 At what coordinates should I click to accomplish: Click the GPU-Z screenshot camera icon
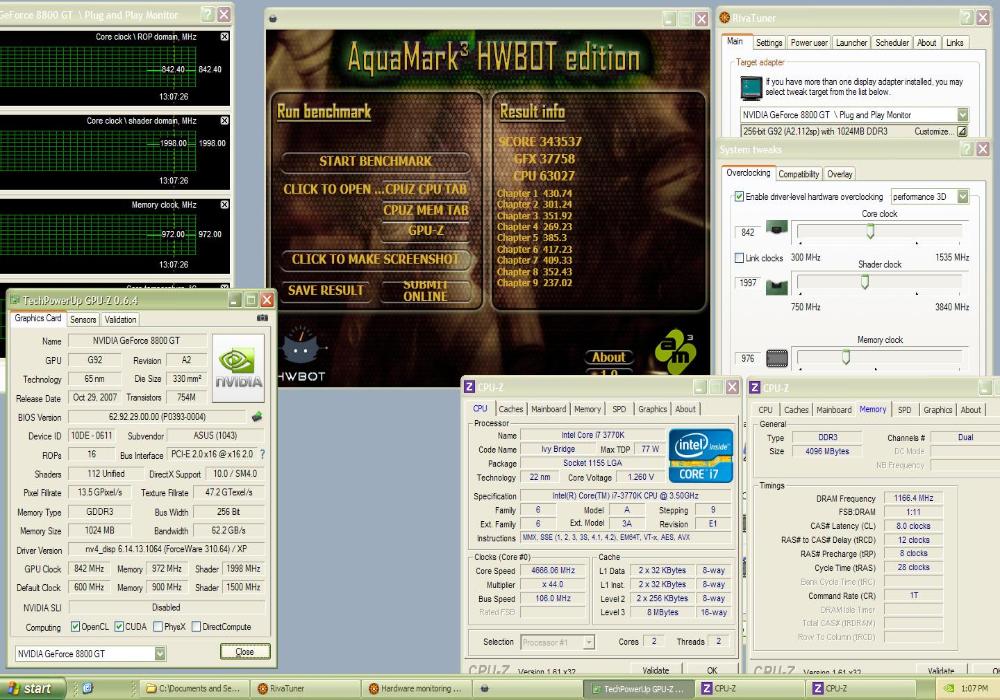pyautogui.click(x=262, y=317)
